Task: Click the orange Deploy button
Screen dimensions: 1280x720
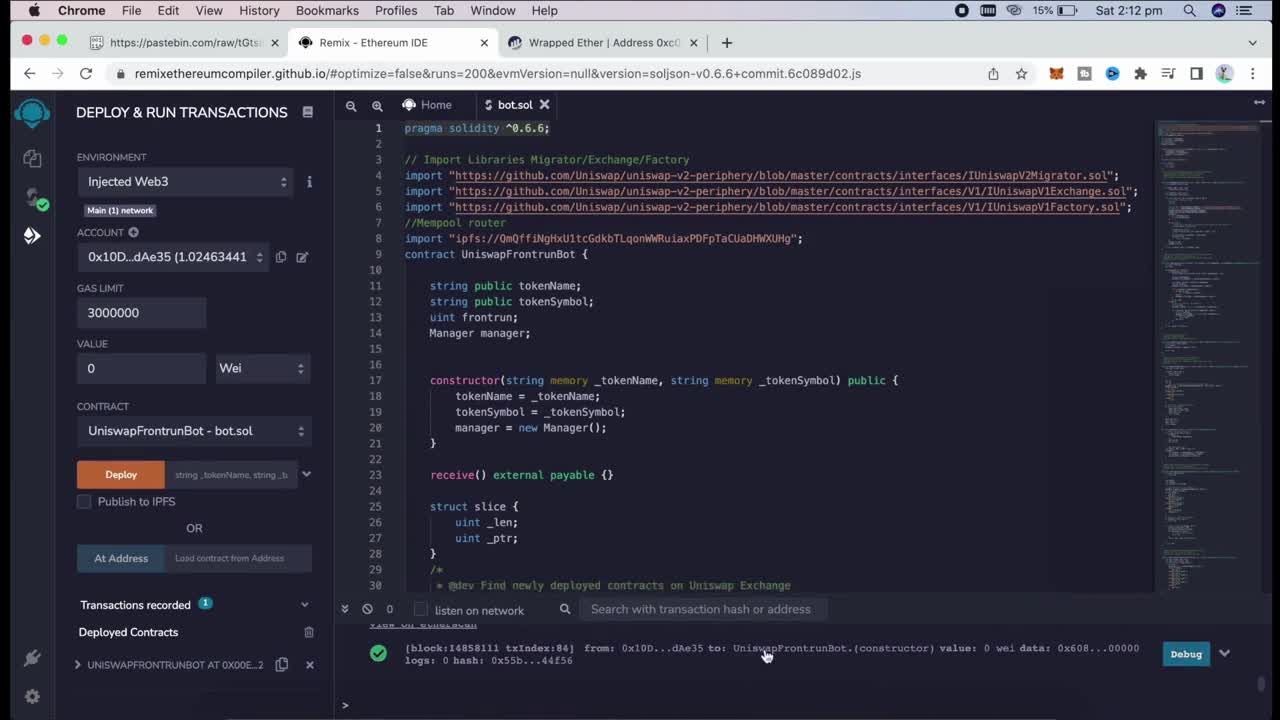Action: click(120, 474)
